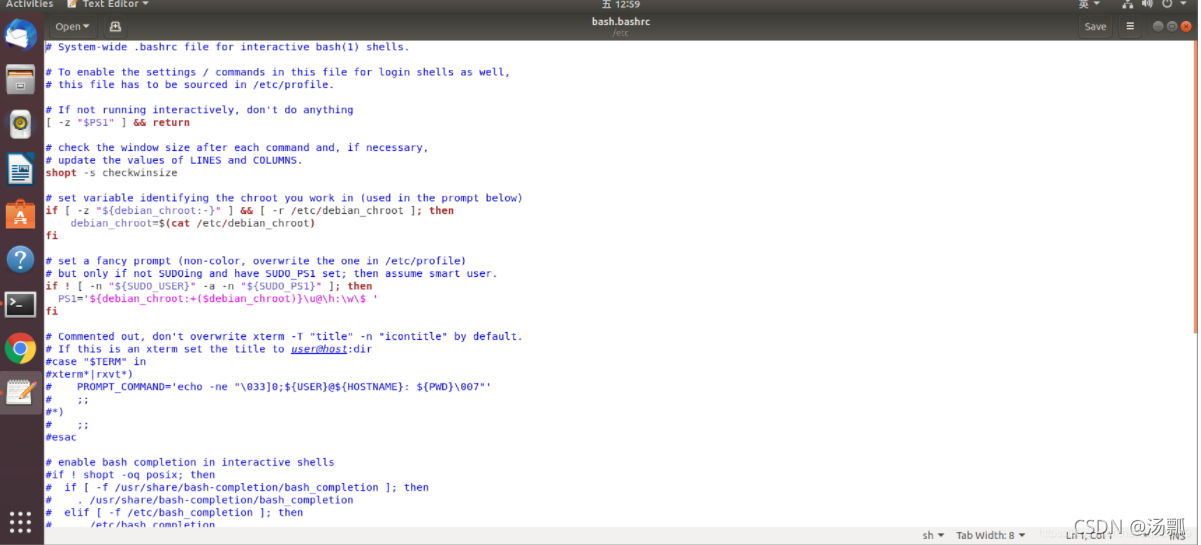Click 'Commented out, don't overwrite xterm' comment

pos(284,336)
